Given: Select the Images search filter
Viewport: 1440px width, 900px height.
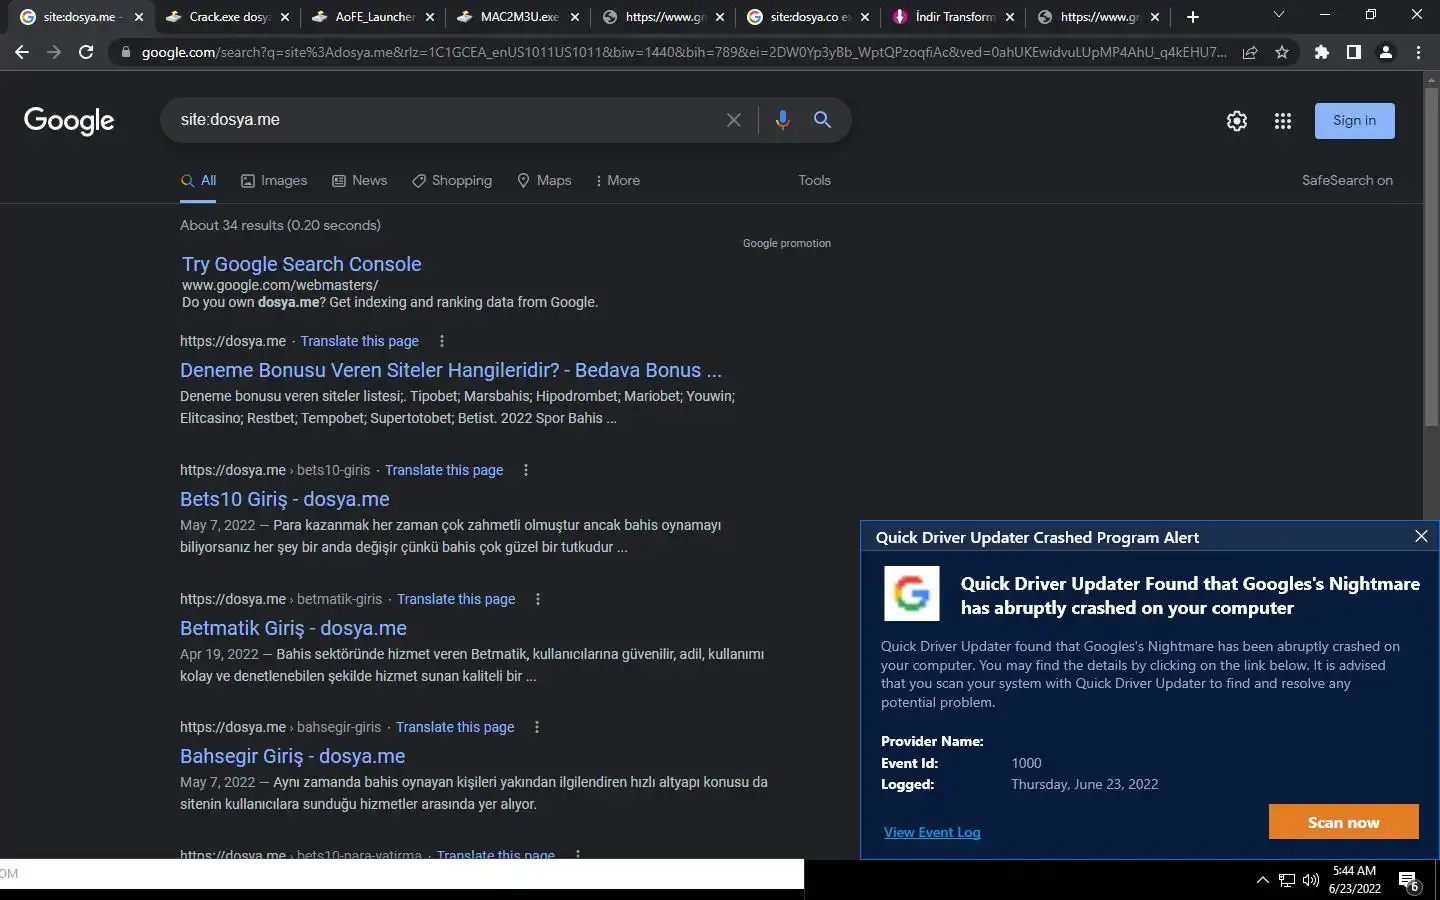Looking at the screenshot, I should coord(274,181).
